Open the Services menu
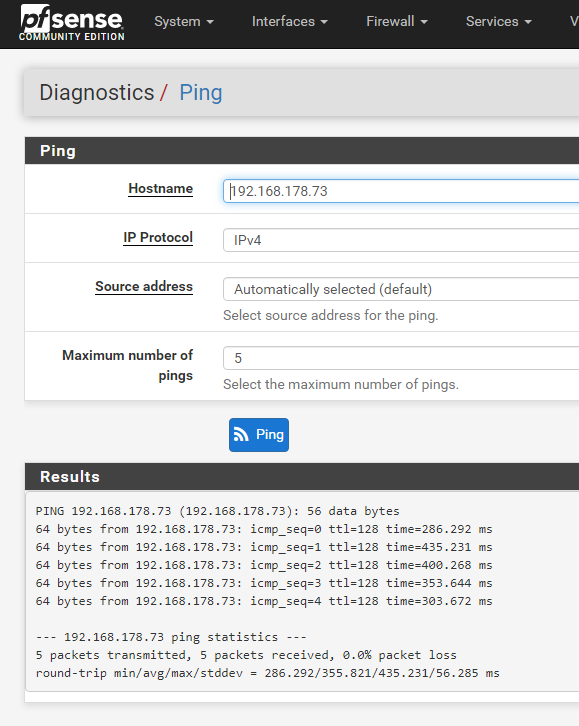 (x=498, y=22)
